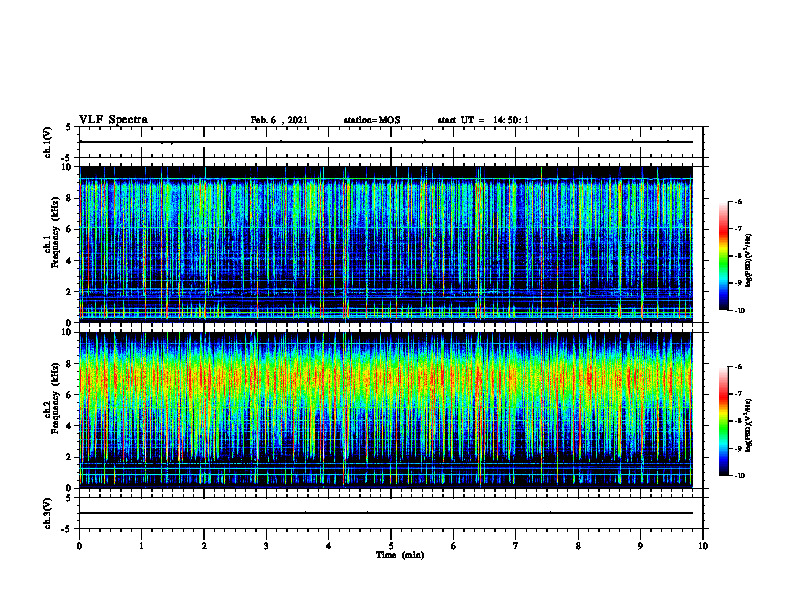Click the "2" kHz tick of ch.2 spectrogram
Screen dimensions: 792x612
[x=69, y=457]
